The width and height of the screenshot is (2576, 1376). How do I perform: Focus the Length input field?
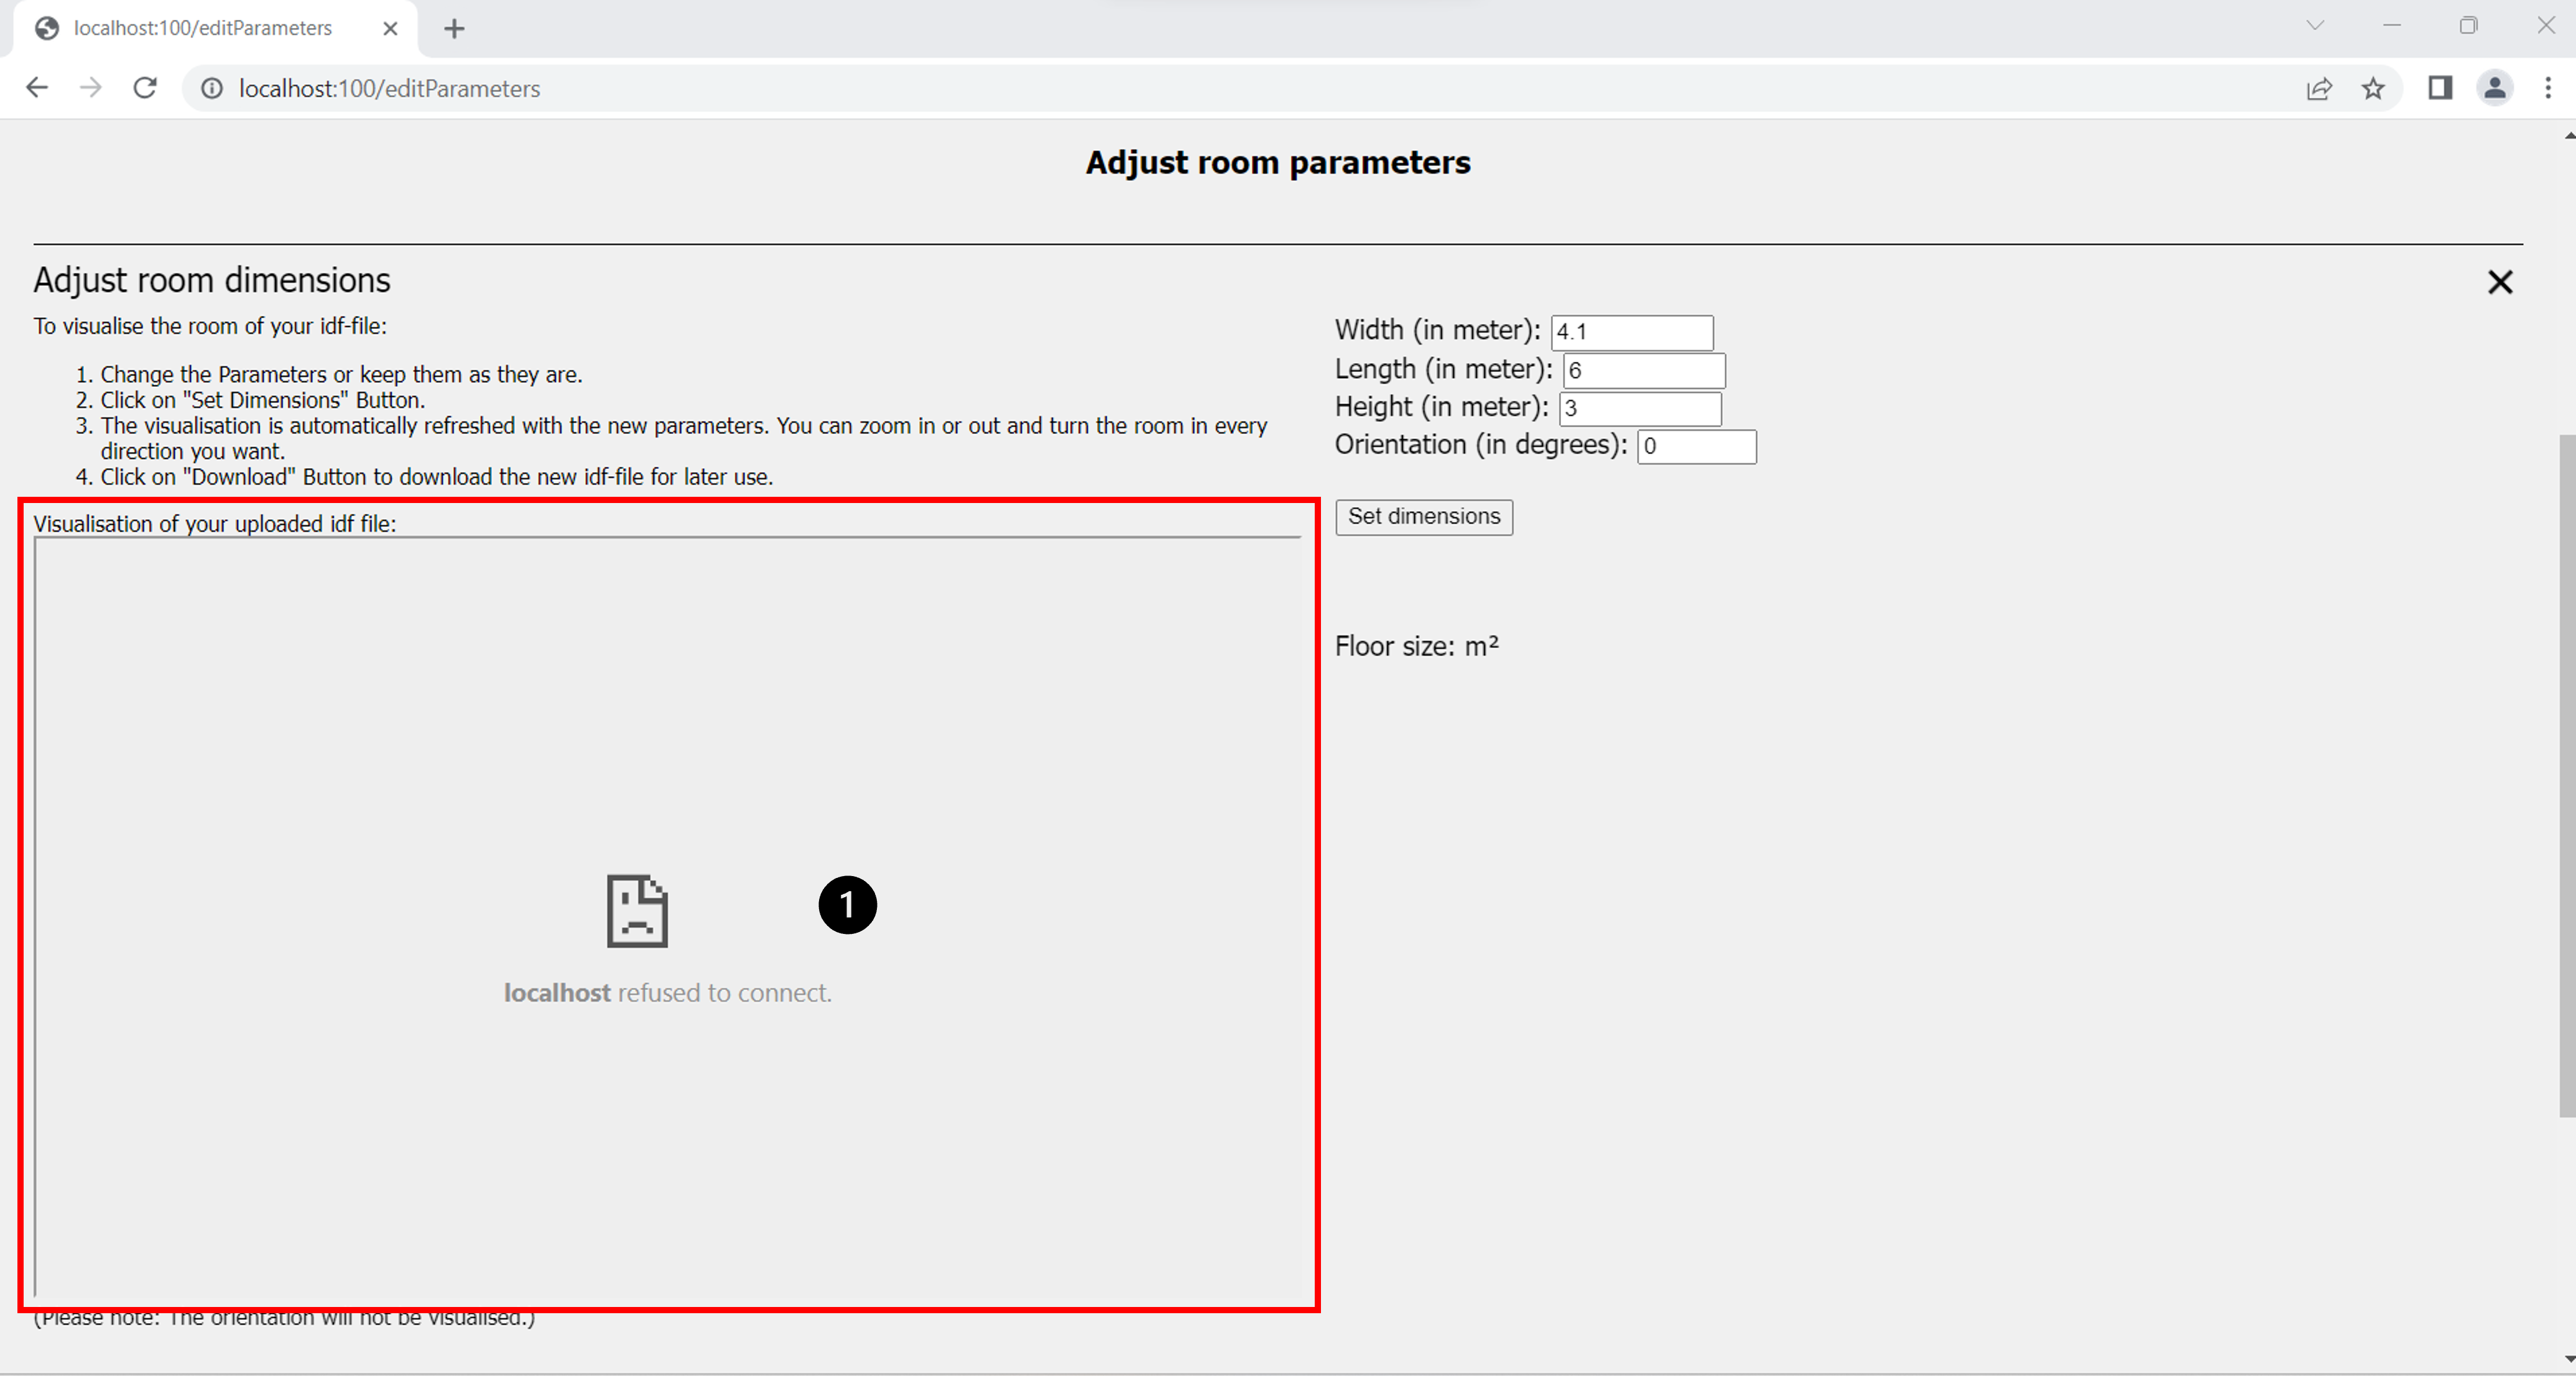(1643, 371)
